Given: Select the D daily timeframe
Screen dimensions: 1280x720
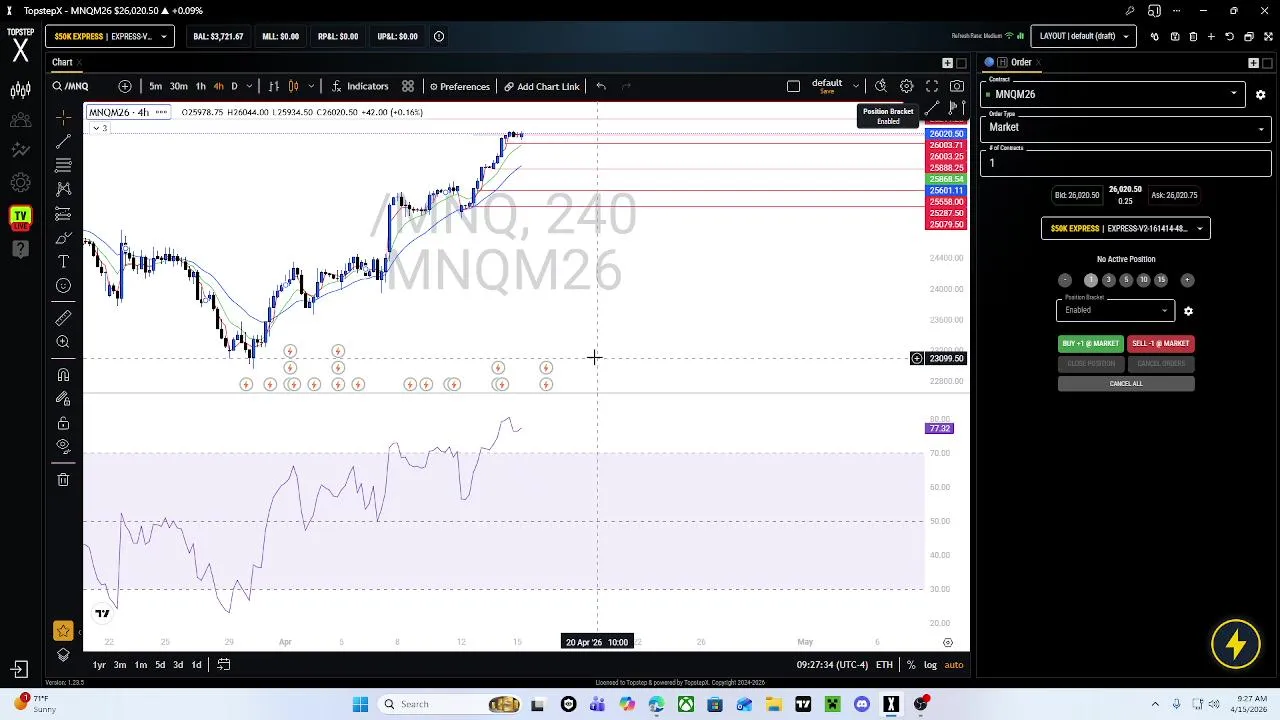Looking at the screenshot, I should 234,86.
